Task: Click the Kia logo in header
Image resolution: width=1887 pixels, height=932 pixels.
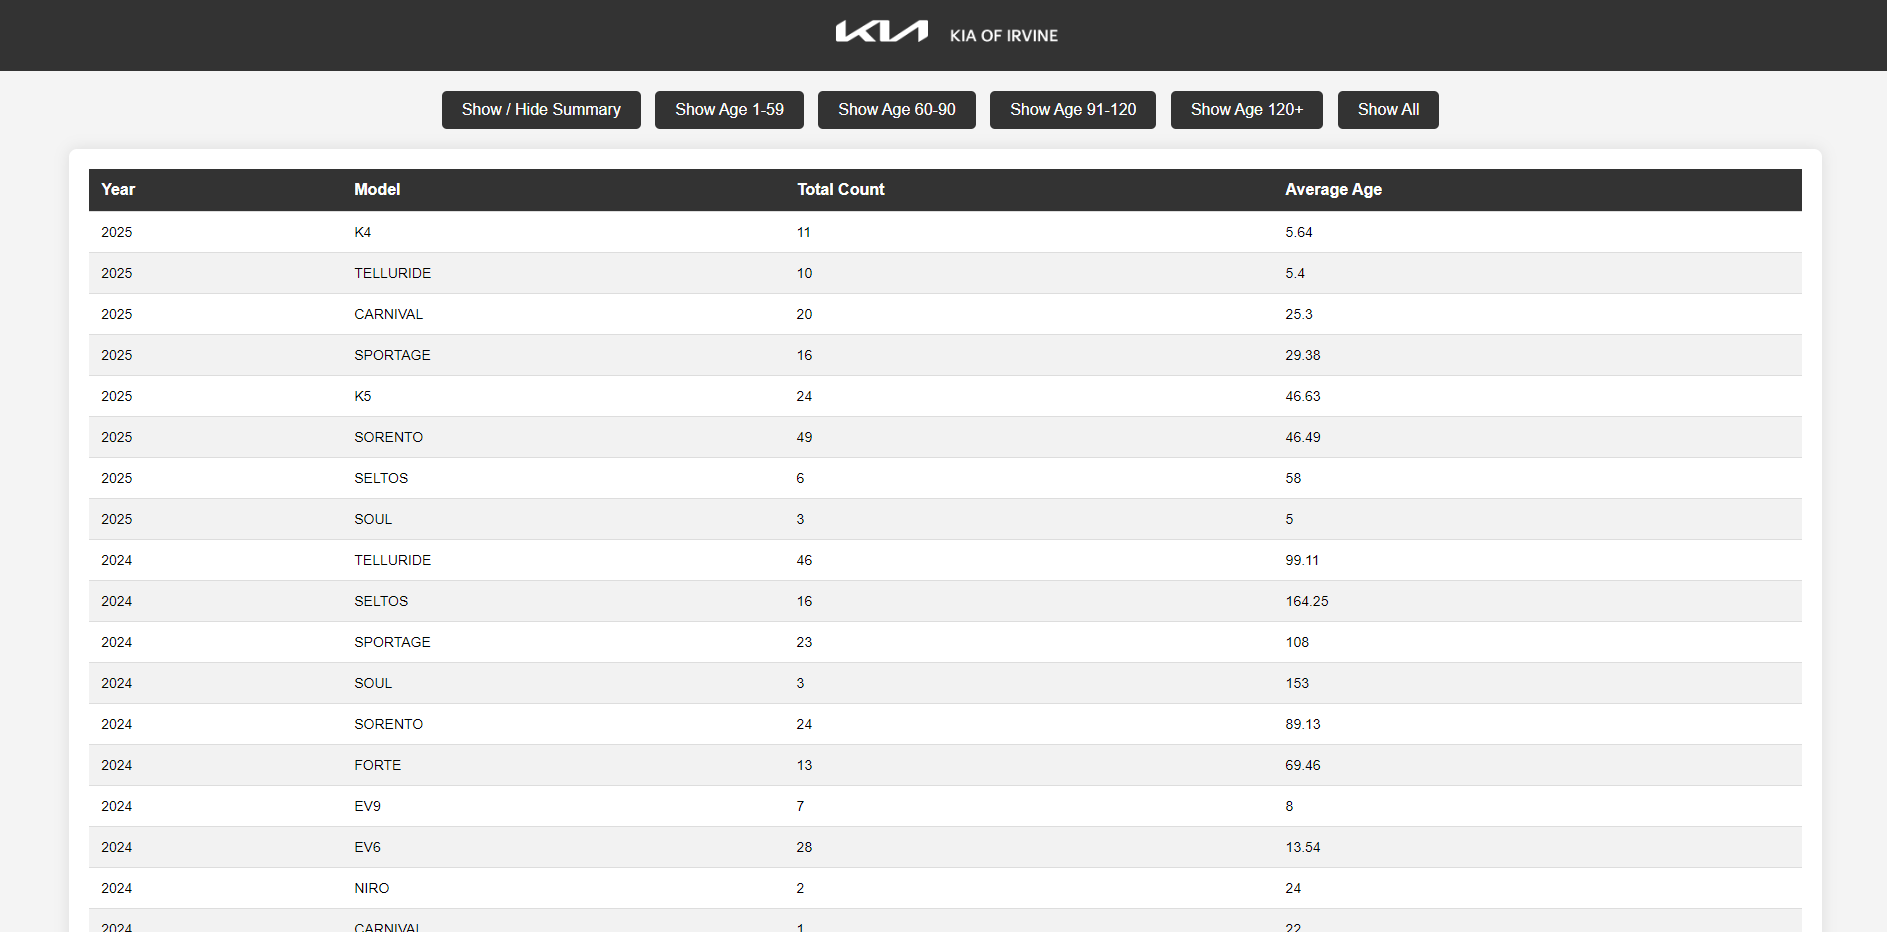Action: point(881,33)
